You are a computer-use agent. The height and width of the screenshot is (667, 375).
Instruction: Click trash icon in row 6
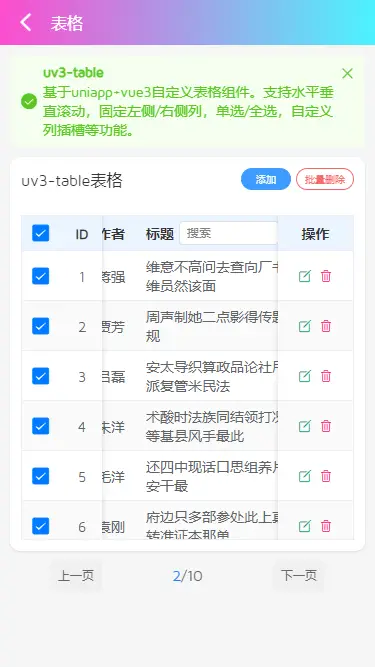(326, 526)
